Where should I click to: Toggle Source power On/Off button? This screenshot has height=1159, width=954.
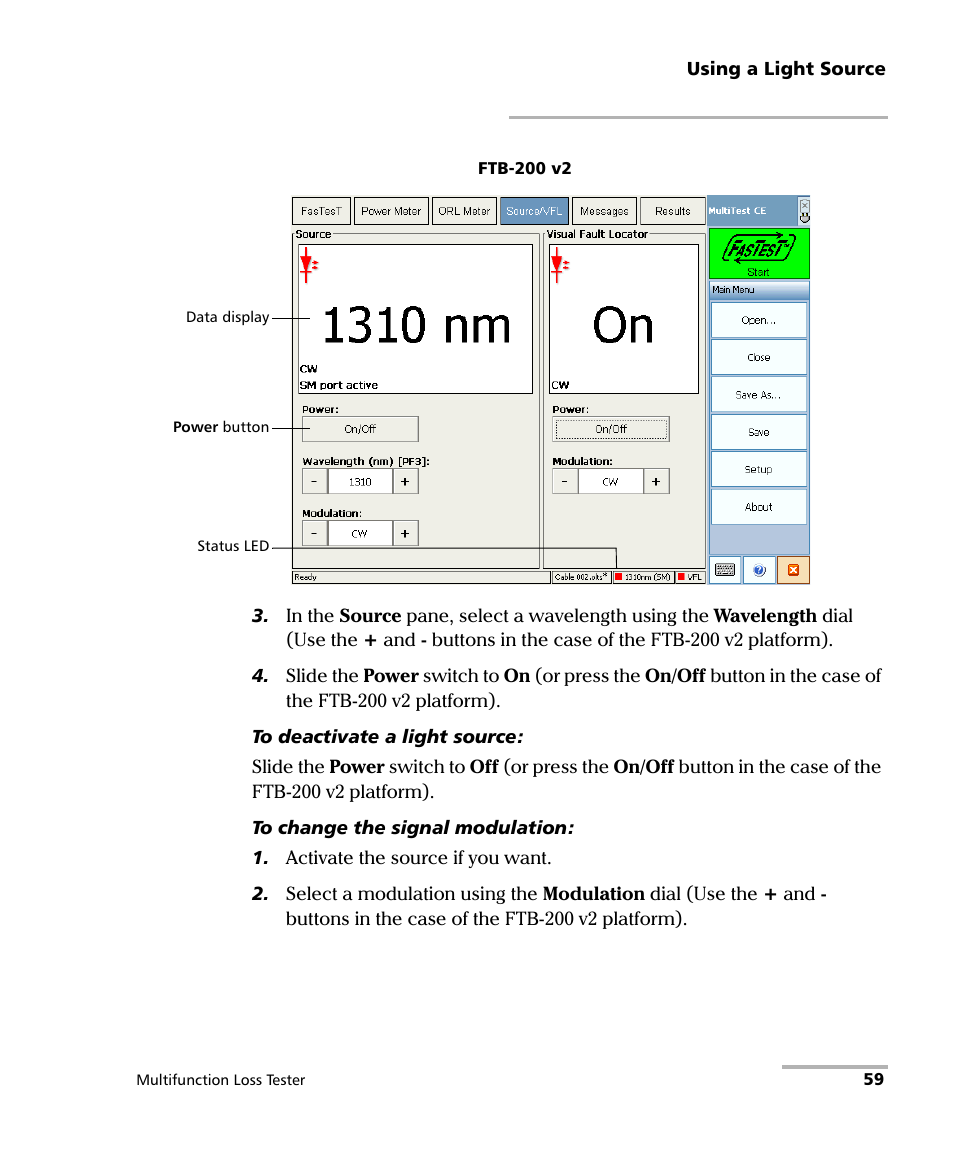tap(360, 429)
